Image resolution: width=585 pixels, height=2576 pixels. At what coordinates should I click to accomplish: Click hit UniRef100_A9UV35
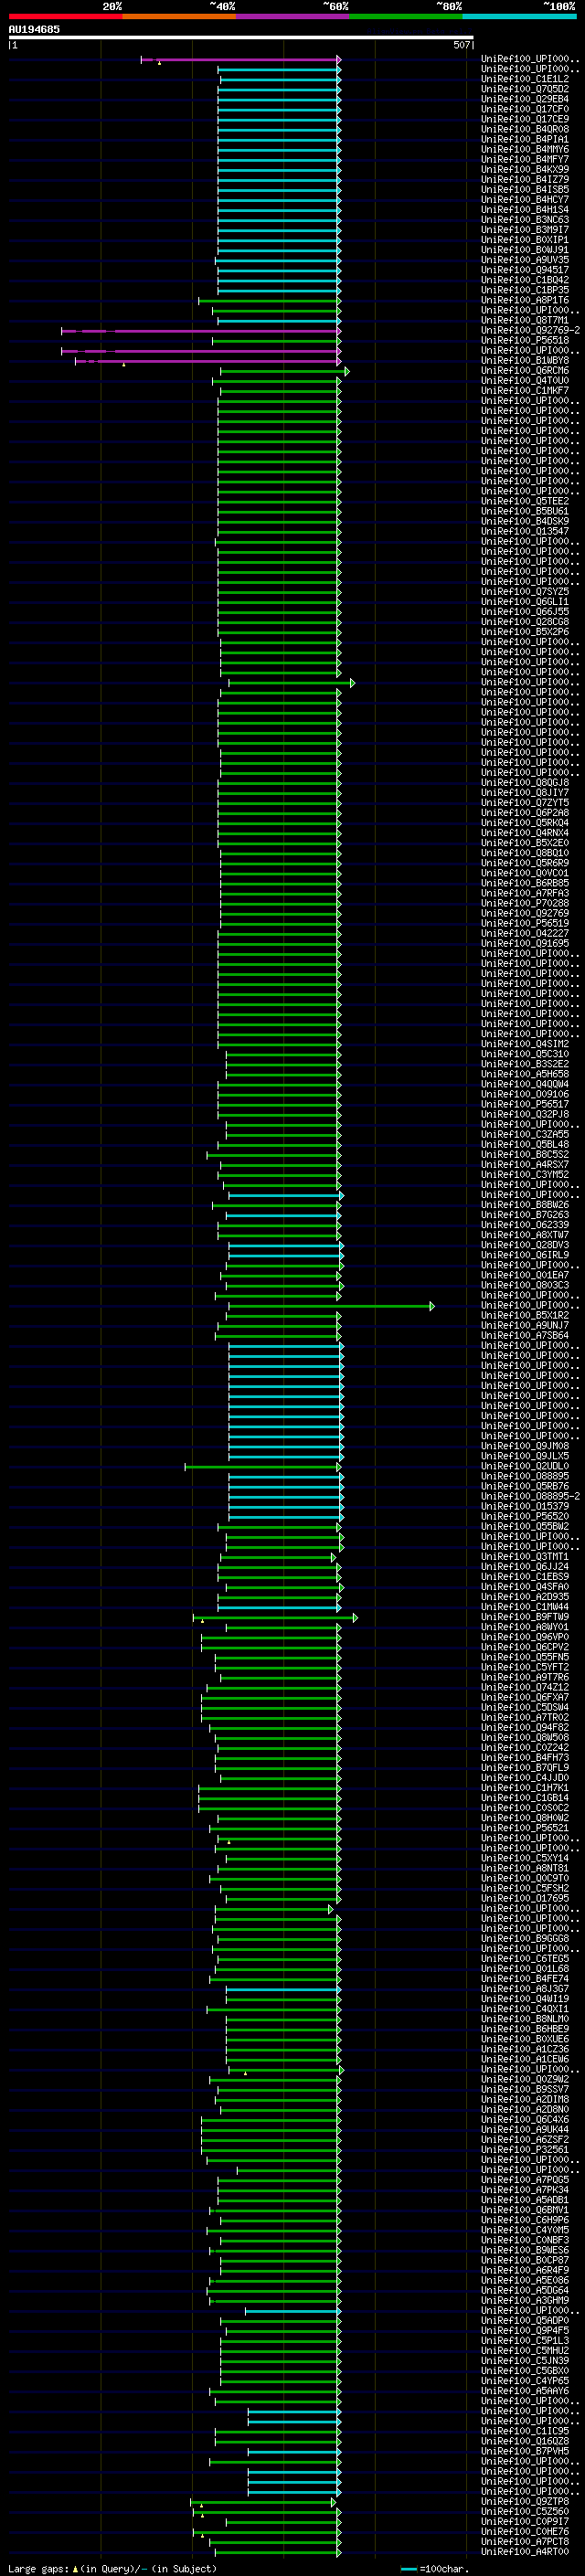click(525, 260)
